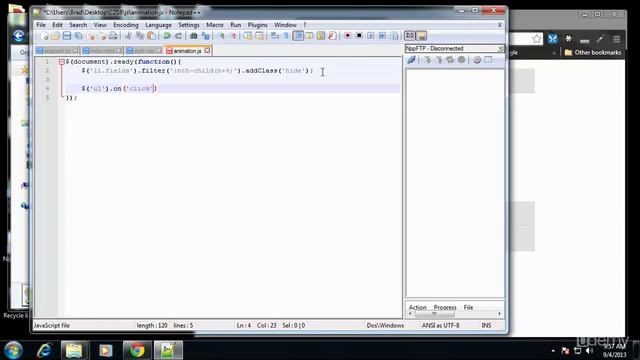Click the Save All toolbar icon

coord(78,36)
